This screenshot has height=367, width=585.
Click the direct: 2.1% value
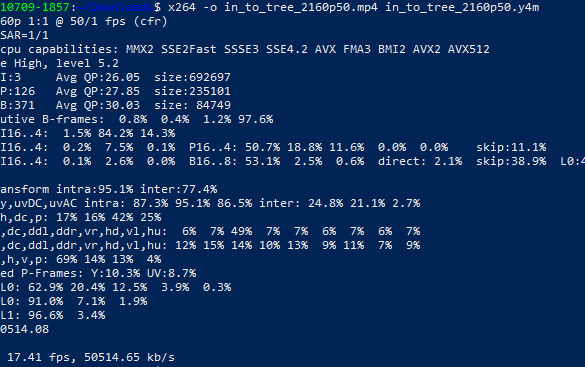point(420,161)
